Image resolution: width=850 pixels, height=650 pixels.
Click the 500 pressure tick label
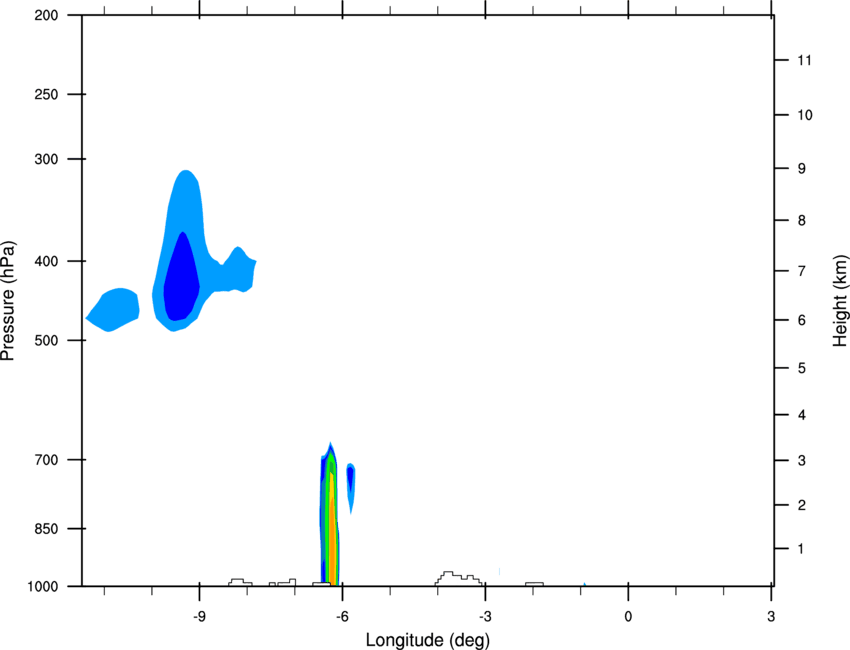tap(46, 340)
